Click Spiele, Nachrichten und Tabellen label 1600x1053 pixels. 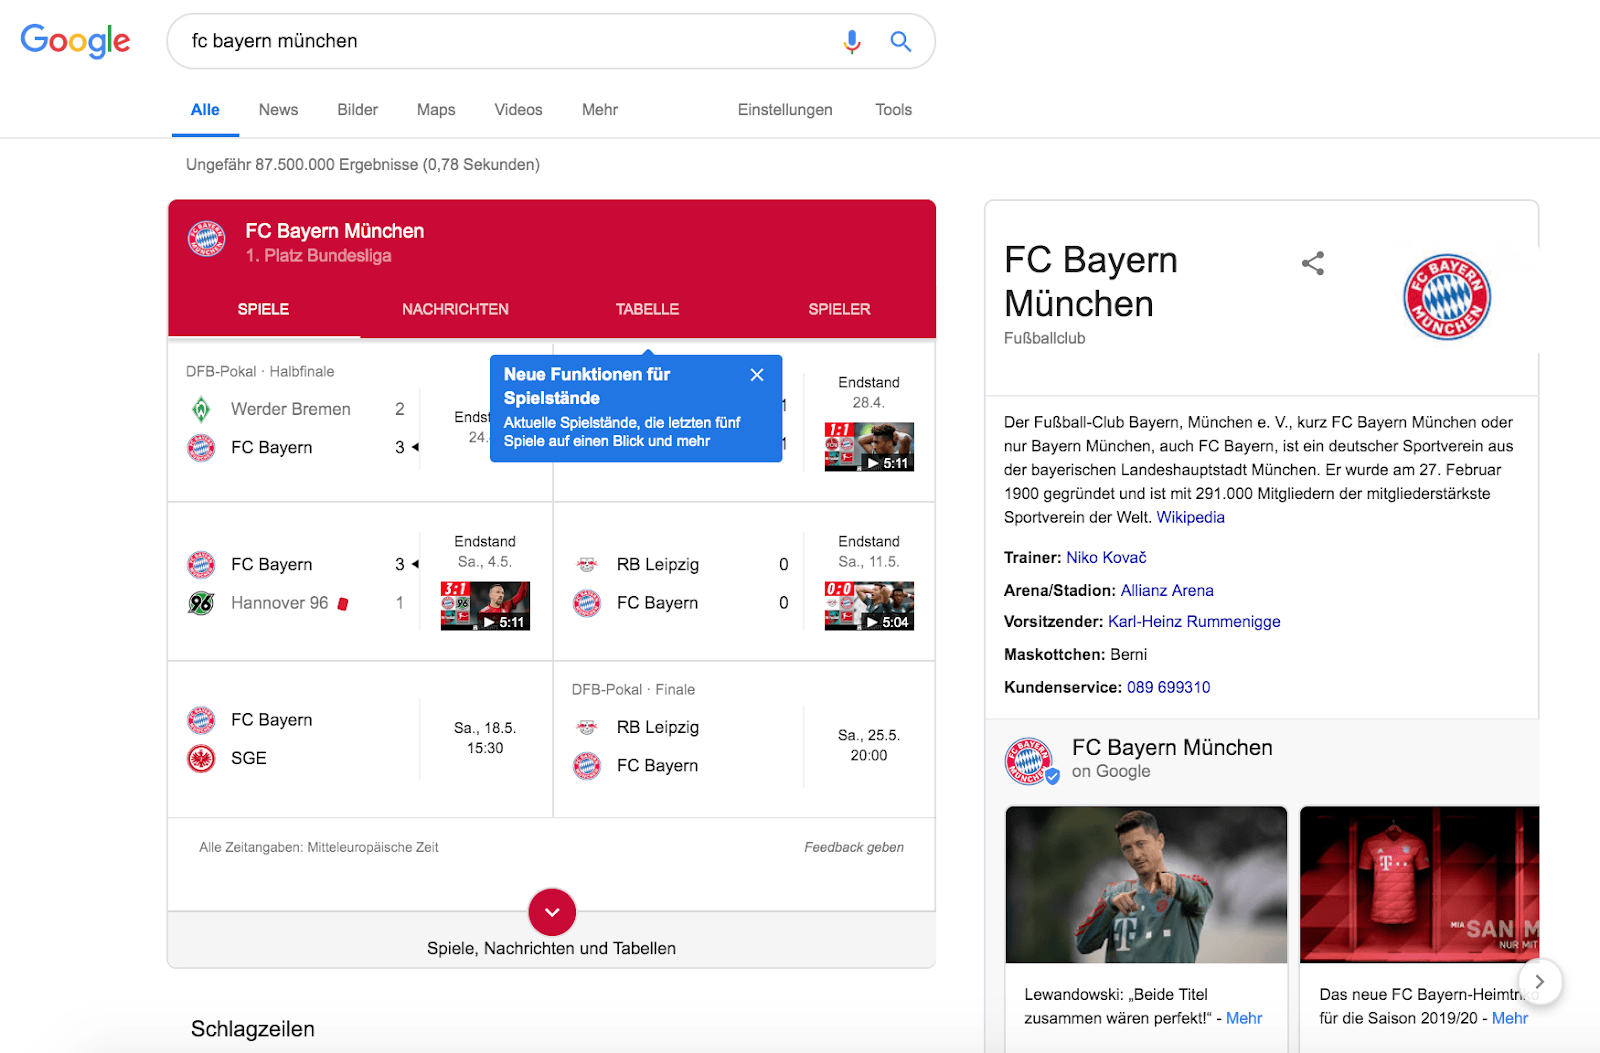coord(551,949)
